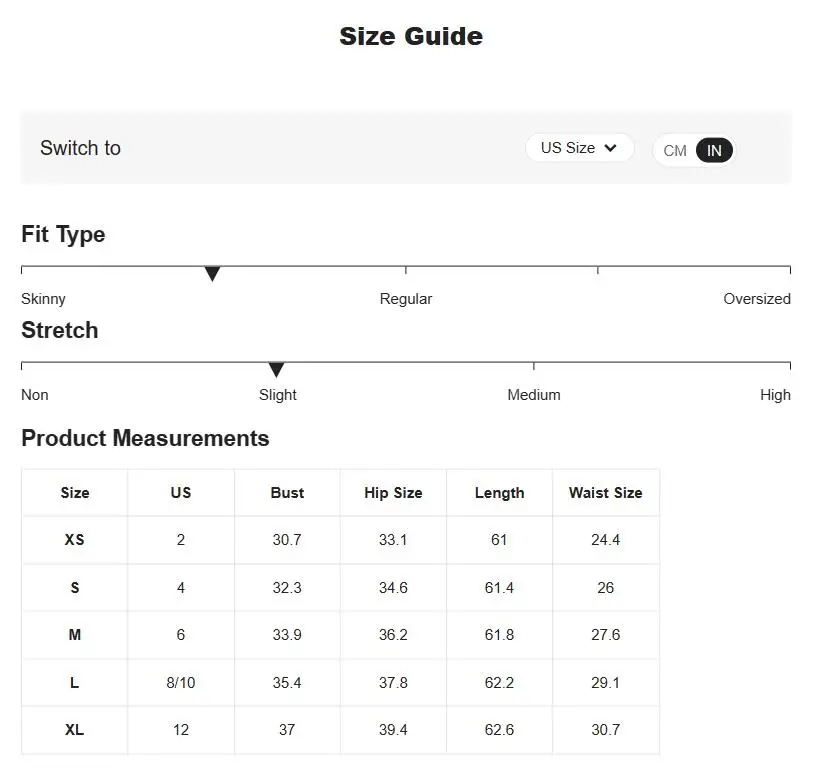
Task: Click the High stretch label
Action: point(775,395)
